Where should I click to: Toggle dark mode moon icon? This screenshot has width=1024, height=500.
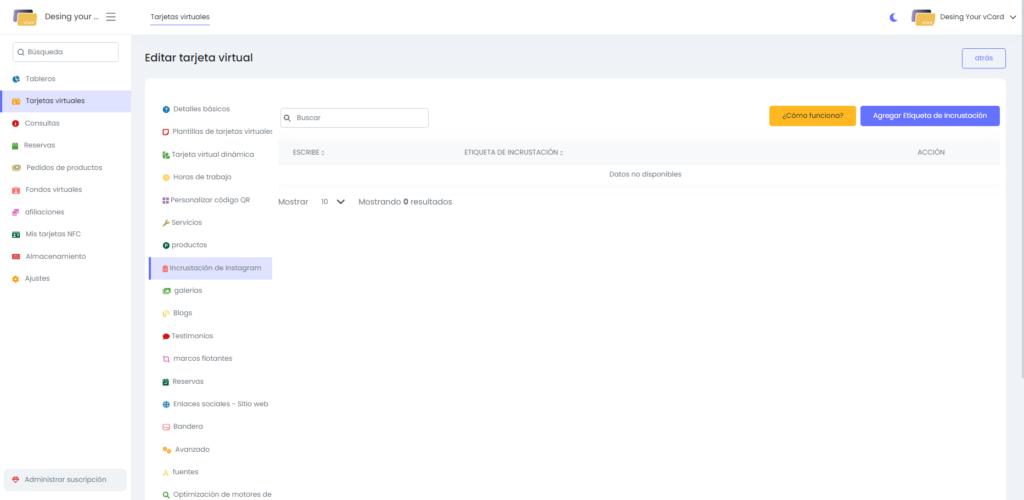(894, 17)
